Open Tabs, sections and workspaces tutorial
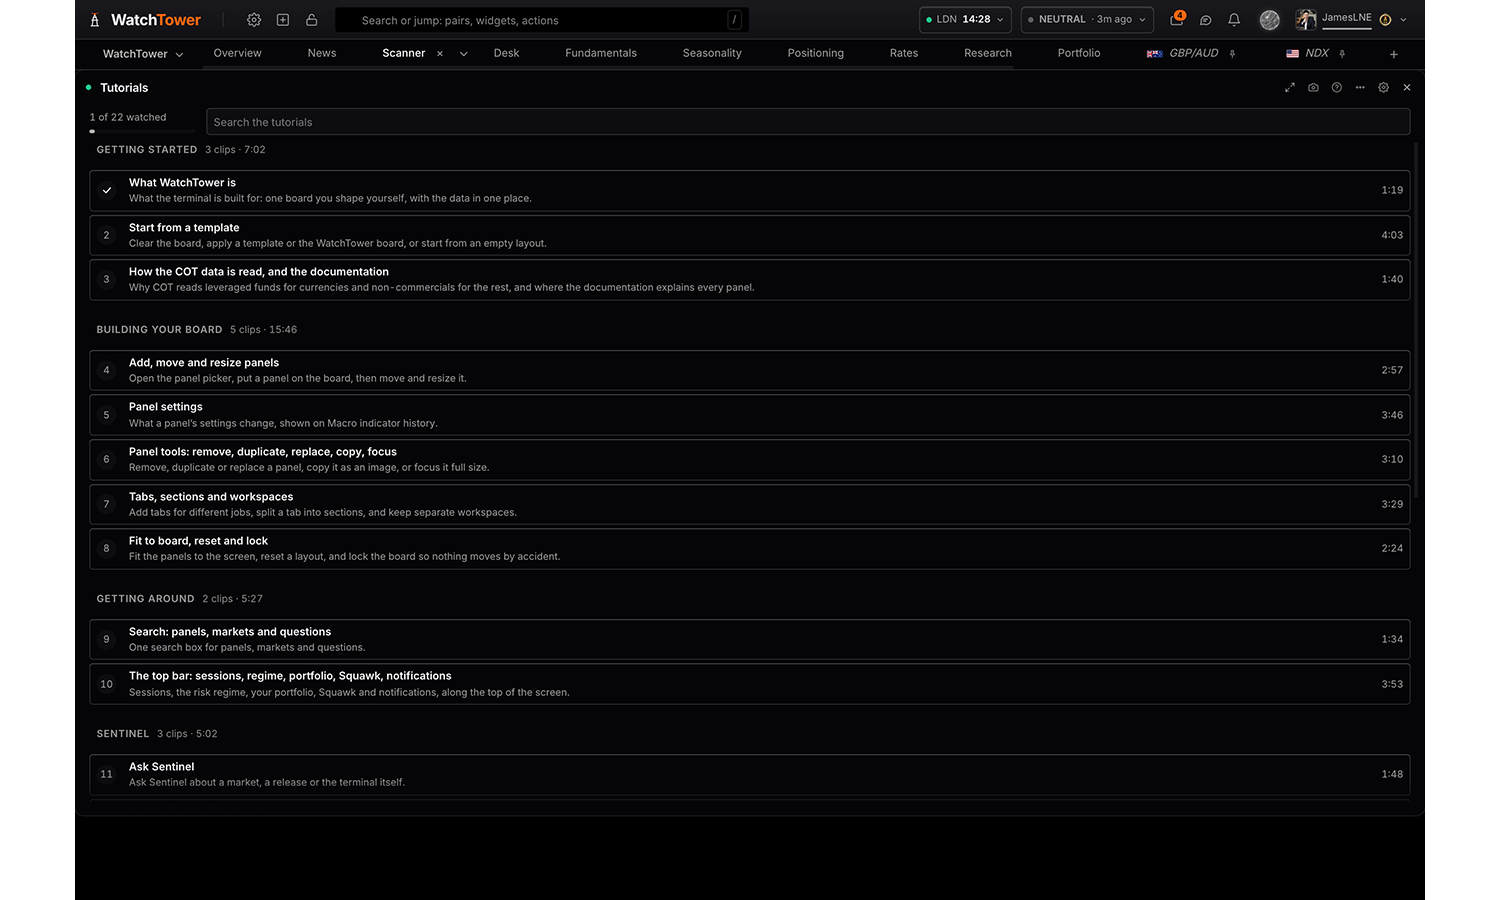This screenshot has height=900, width=1500. 750,504
